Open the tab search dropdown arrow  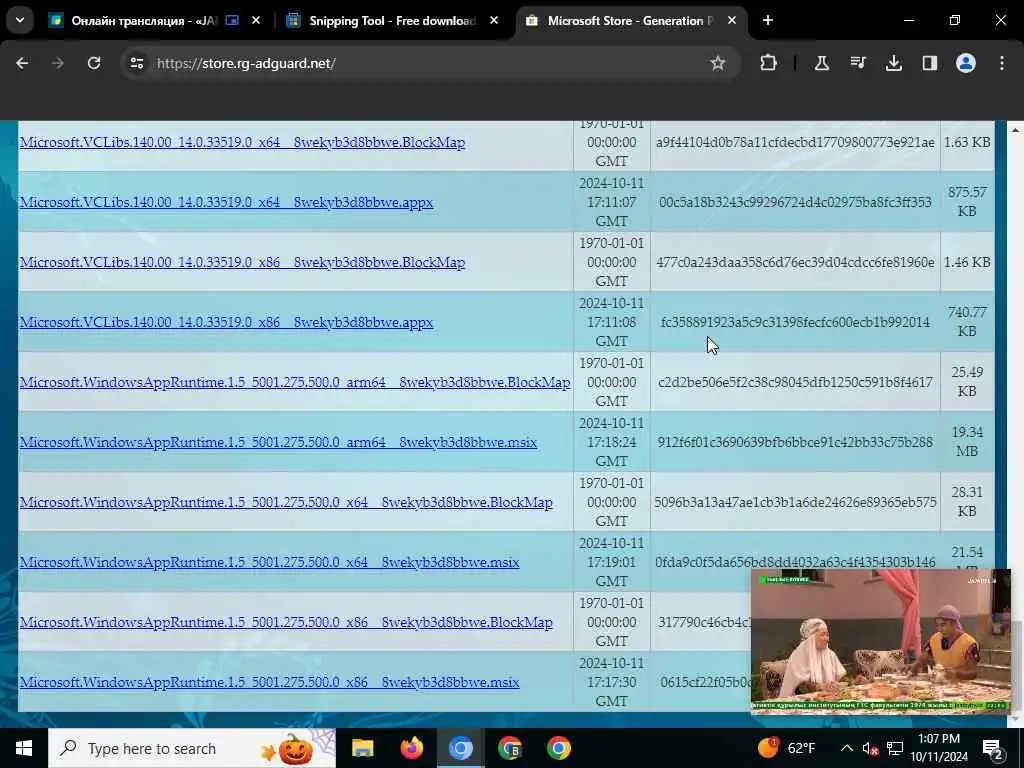20,20
